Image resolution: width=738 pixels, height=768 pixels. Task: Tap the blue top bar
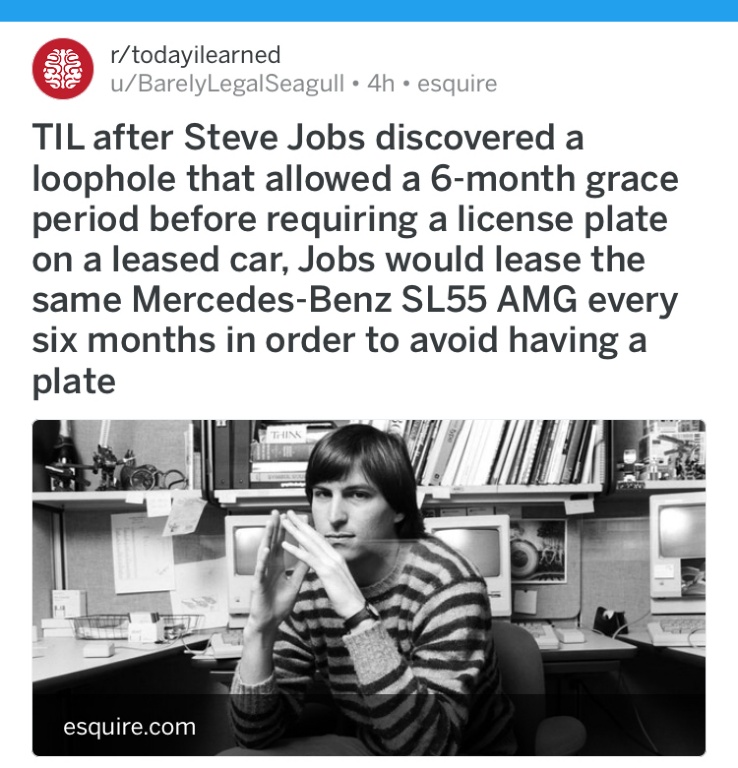point(369,10)
